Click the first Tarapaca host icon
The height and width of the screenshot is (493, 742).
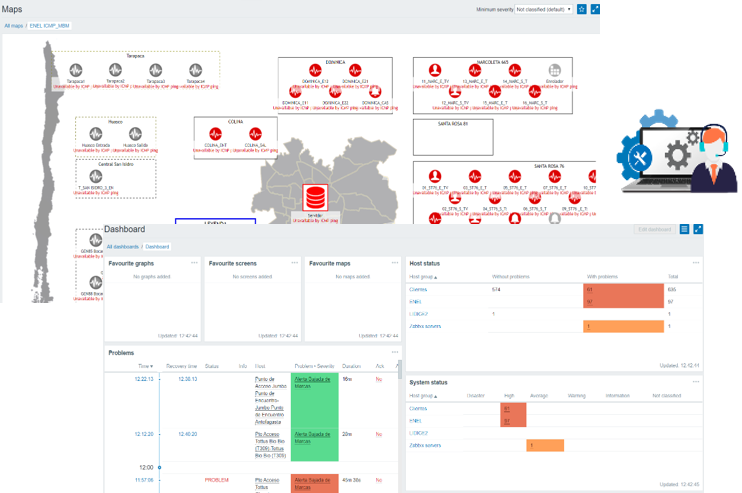(76, 70)
